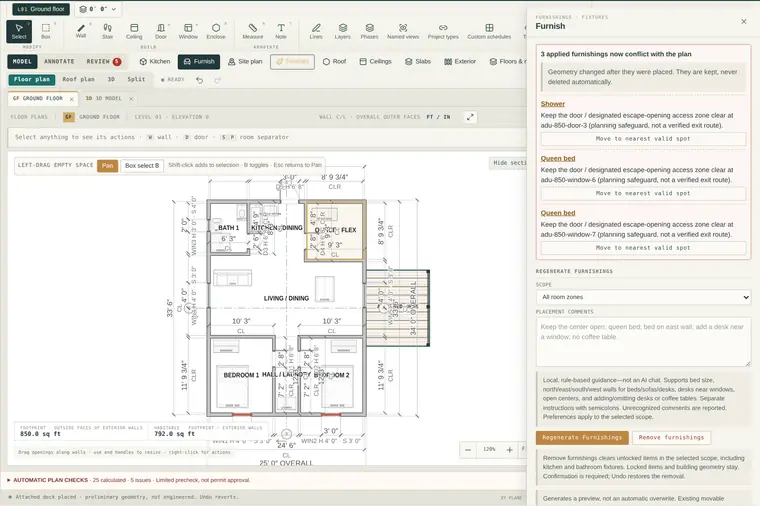Choose the Door tool
The width and height of the screenshot is (760, 506).
click(x=161, y=31)
